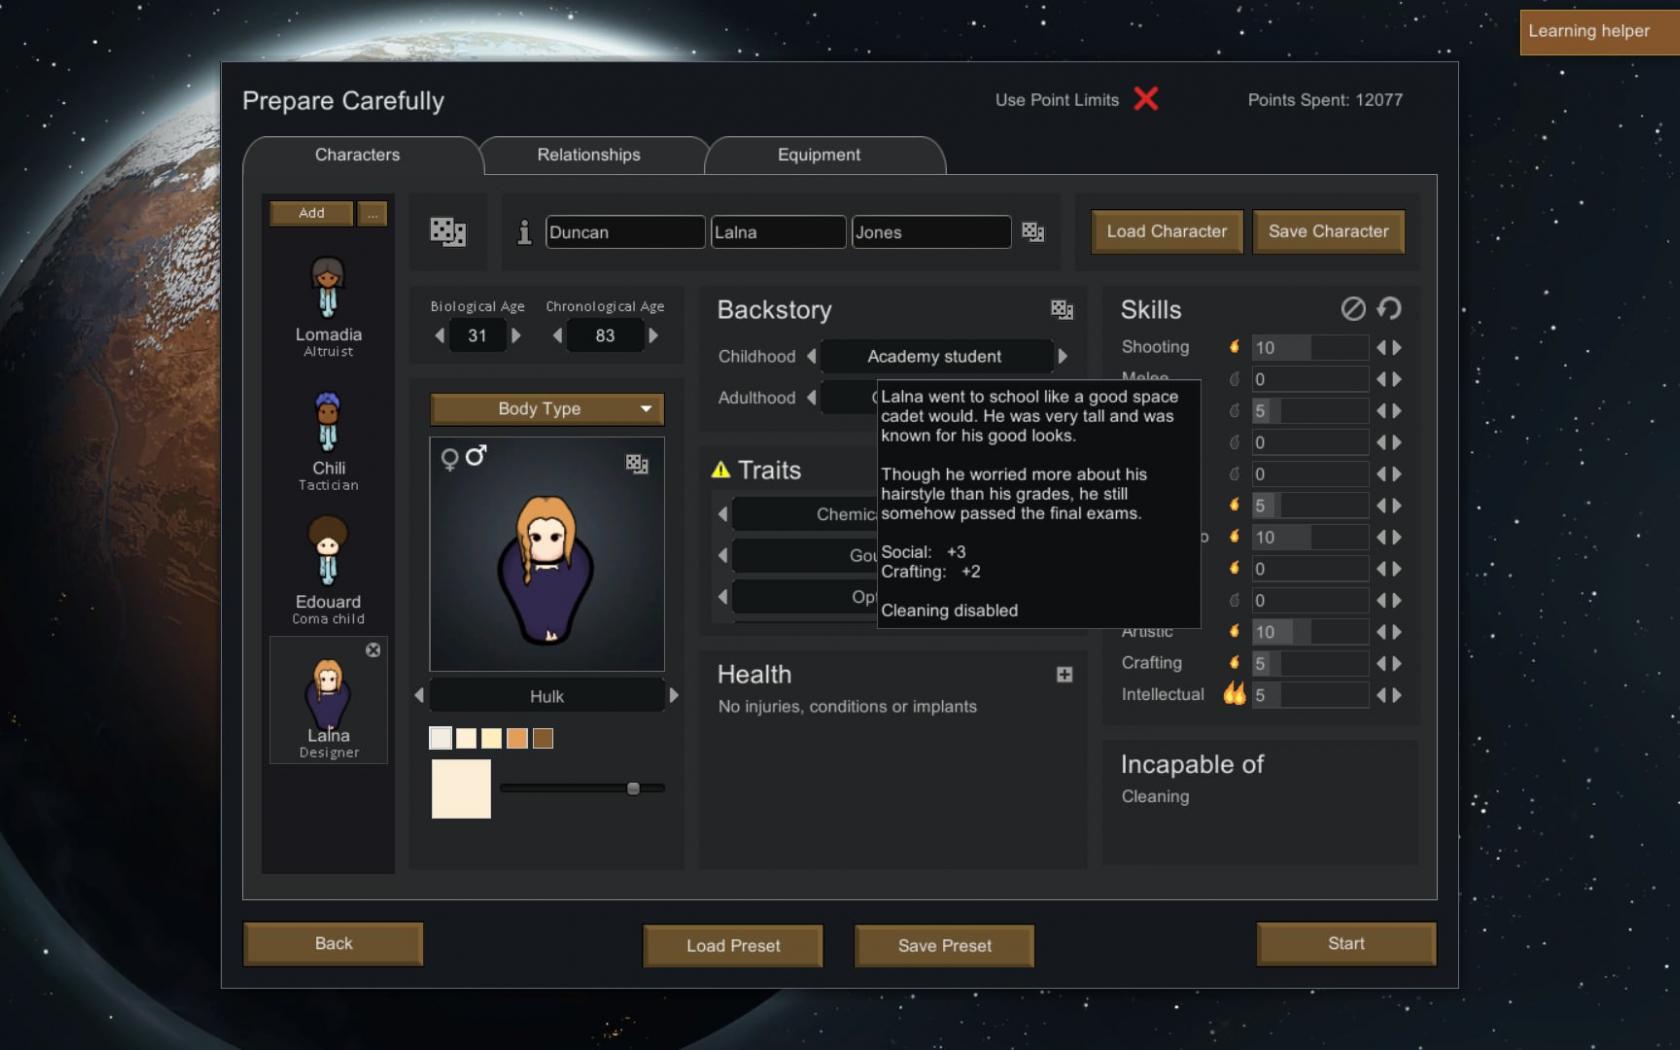Click the dice icon to randomize the character

pos(447,231)
